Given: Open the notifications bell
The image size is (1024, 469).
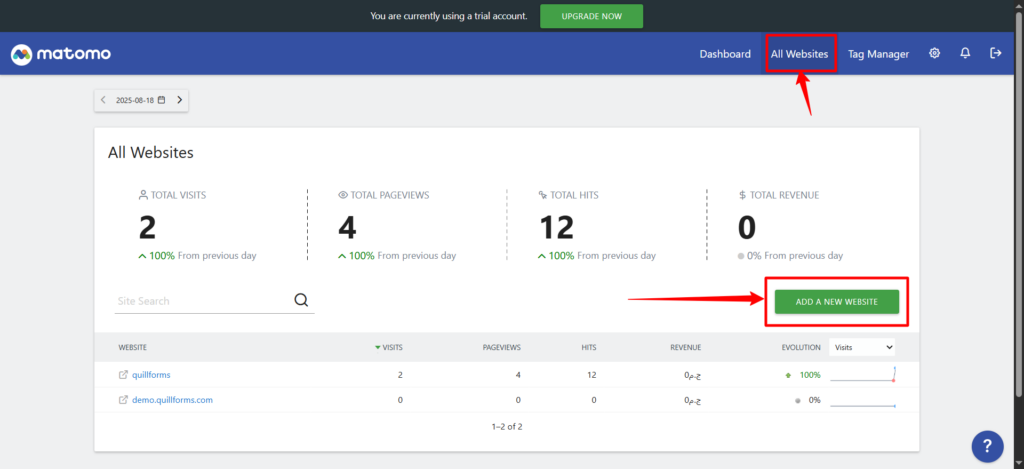Looking at the screenshot, I should pyautogui.click(x=965, y=54).
